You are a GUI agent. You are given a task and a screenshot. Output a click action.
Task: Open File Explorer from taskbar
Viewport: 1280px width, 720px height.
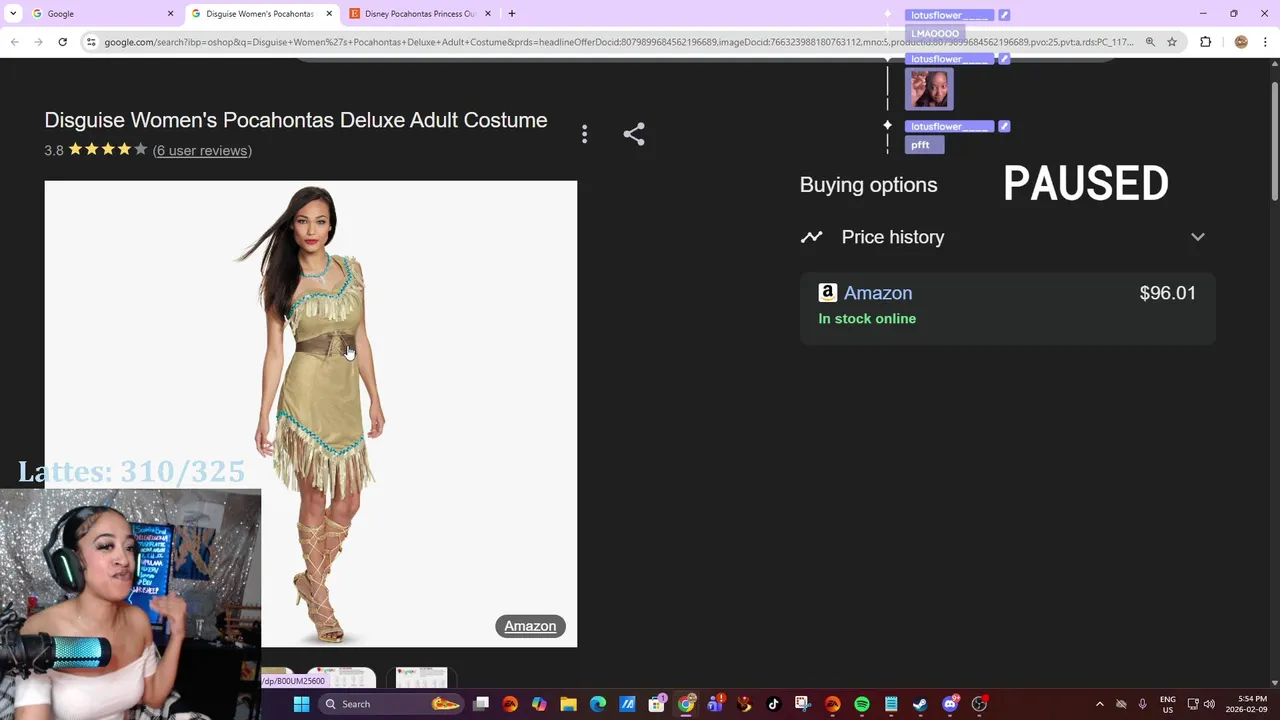click(x=568, y=704)
